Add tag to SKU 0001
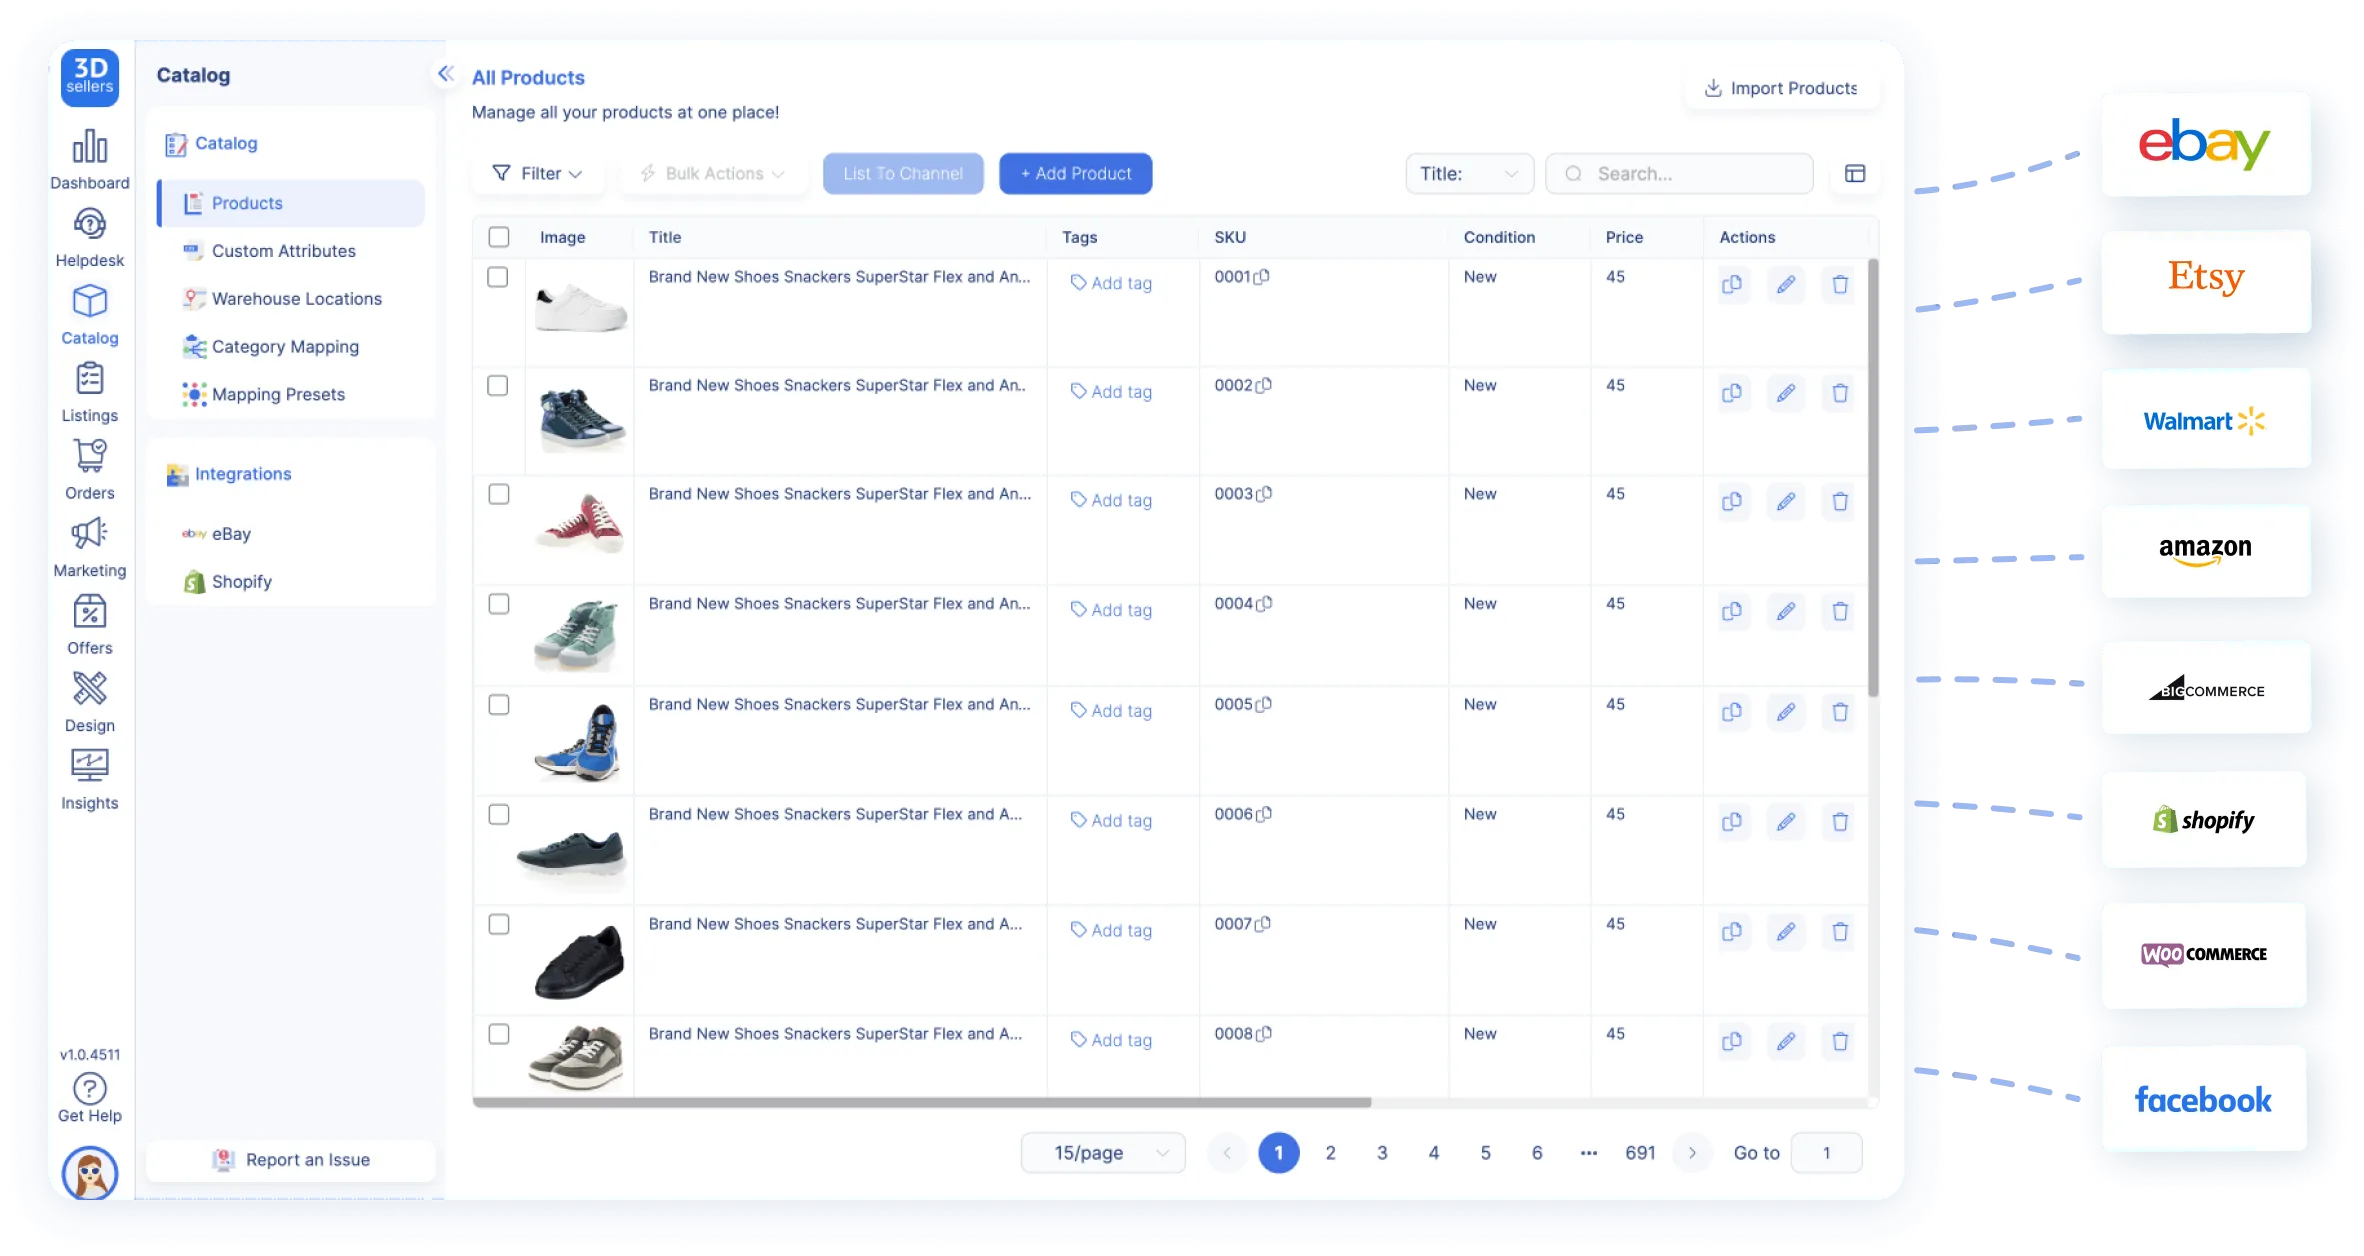2364x1256 pixels. coord(1111,283)
